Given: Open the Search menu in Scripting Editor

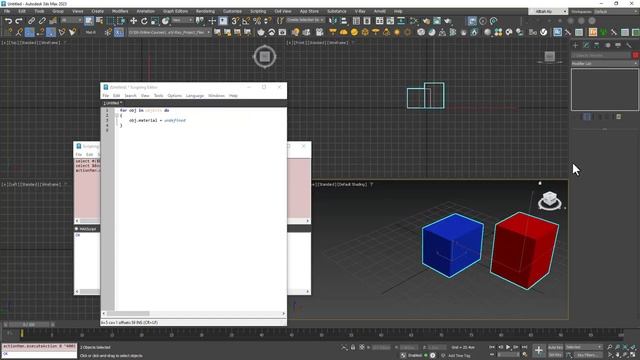Looking at the screenshot, I should [x=130, y=96].
